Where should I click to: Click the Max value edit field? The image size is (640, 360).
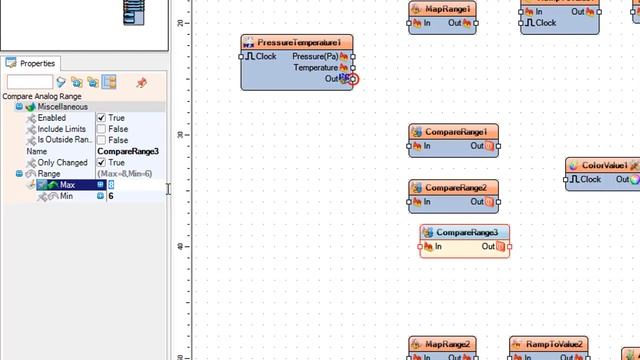[x=136, y=185]
